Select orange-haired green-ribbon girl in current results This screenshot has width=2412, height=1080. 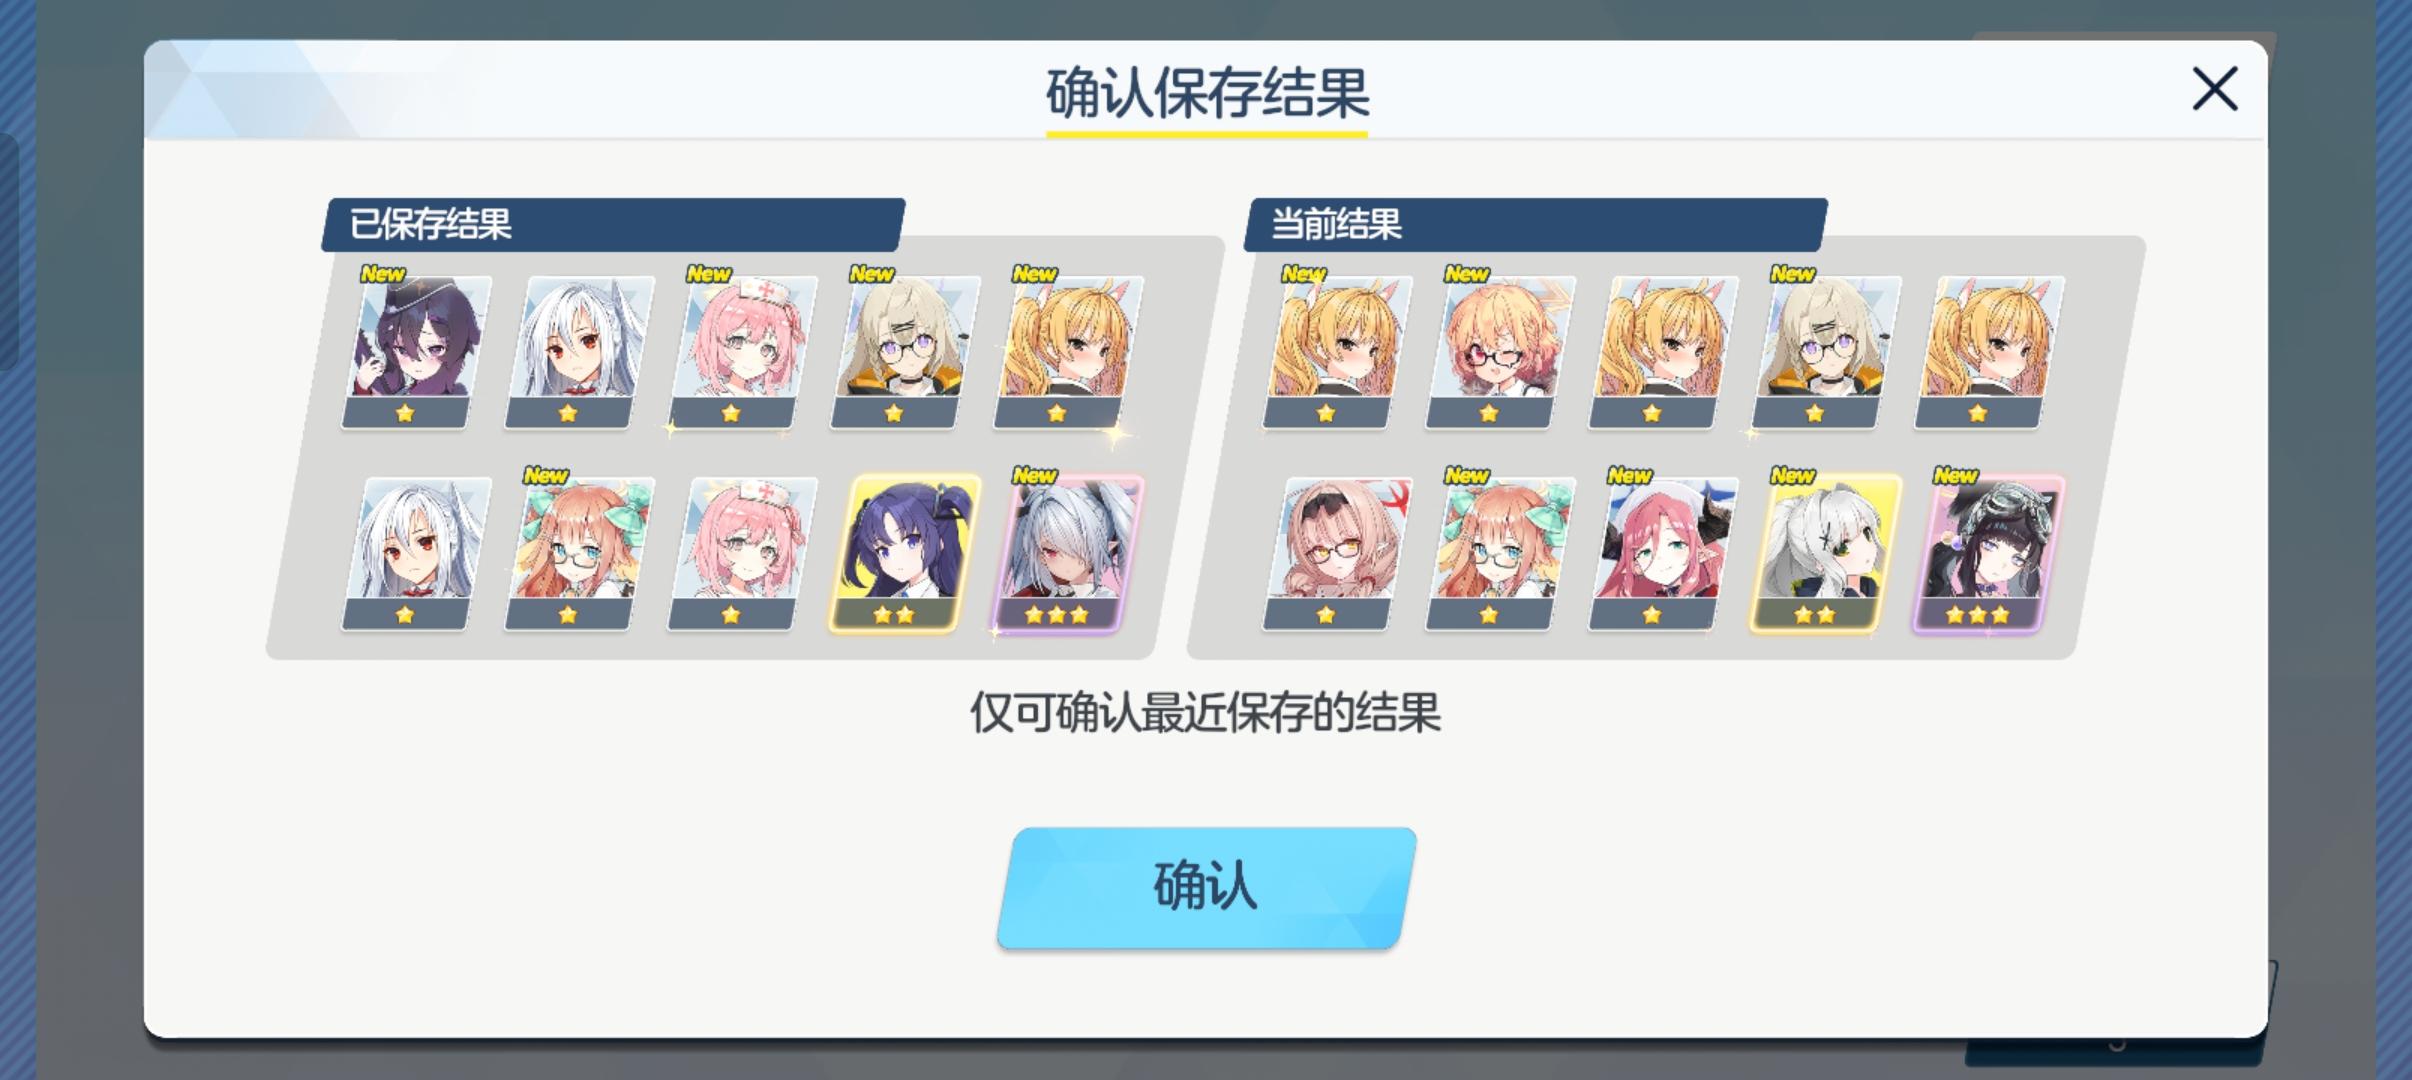point(1500,554)
